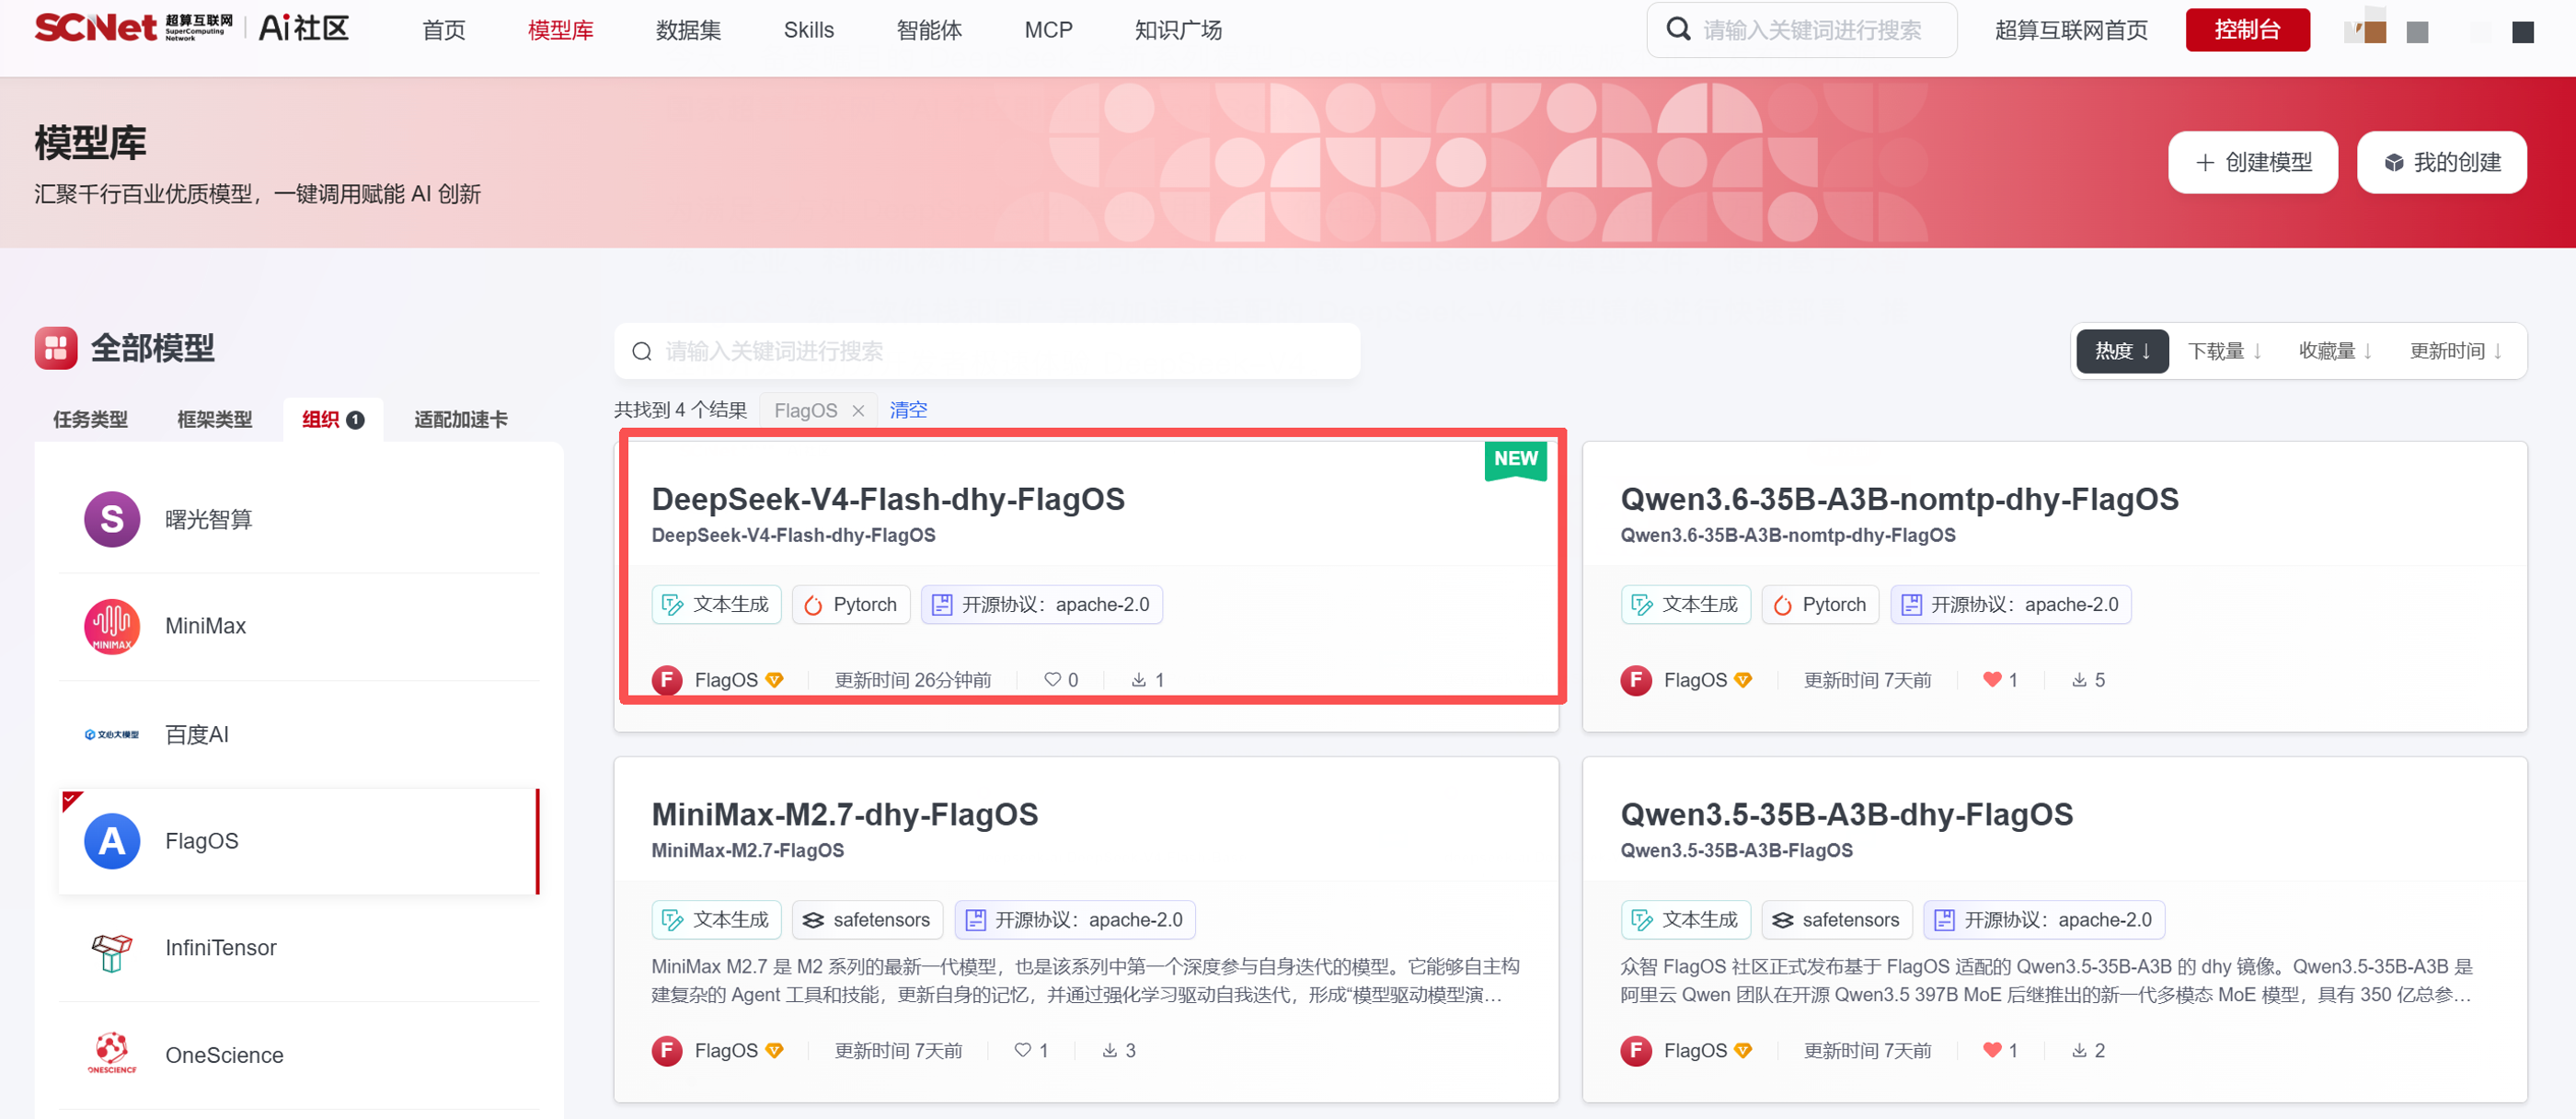Select the 曙光智算 organization logo
This screenshot has width=2576, height=1119.
(112, 519)
